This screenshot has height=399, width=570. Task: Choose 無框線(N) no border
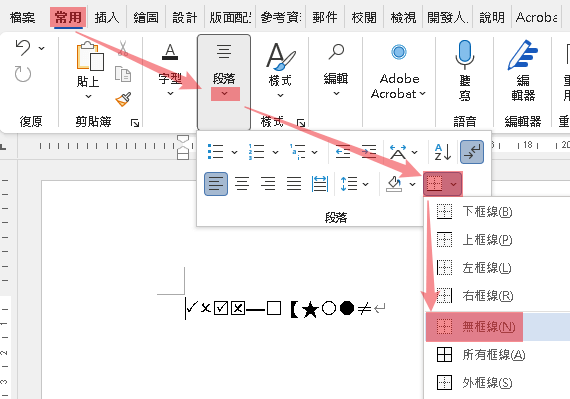point(498,326)
